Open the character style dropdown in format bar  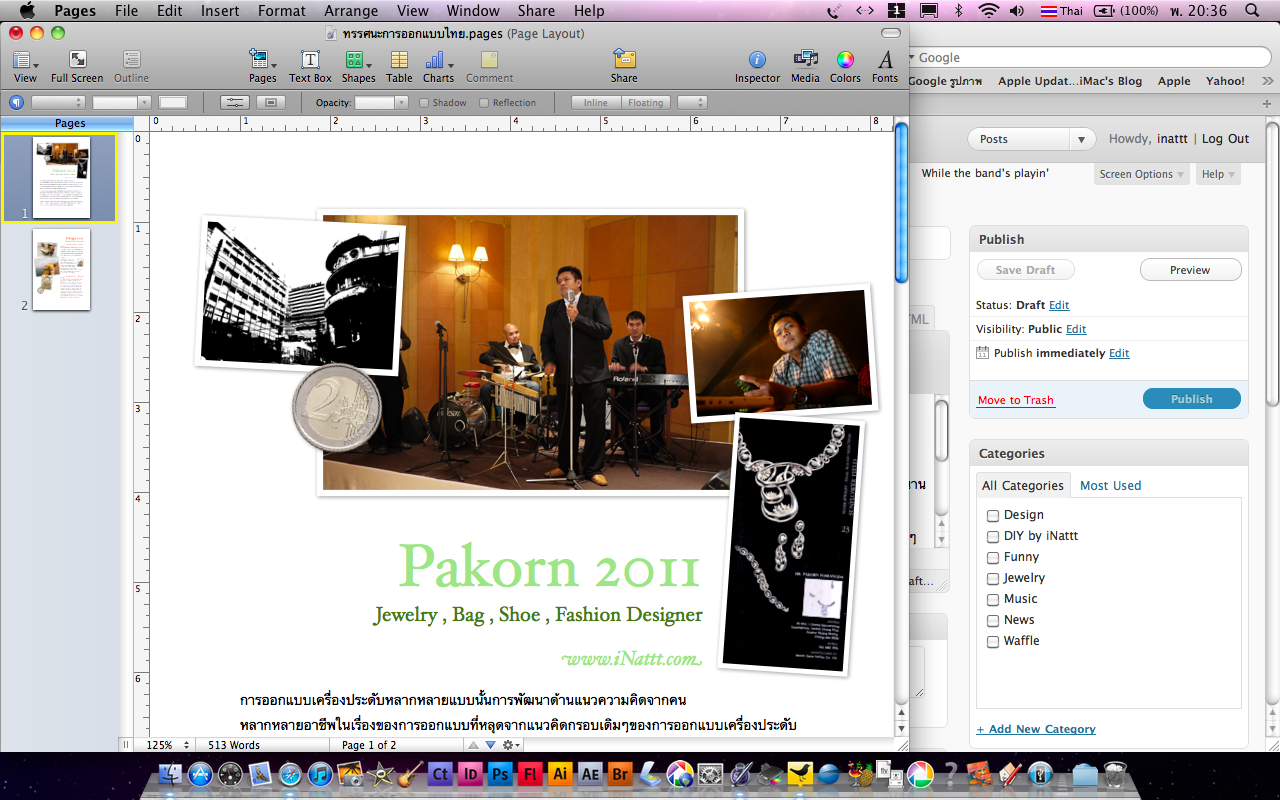121,102
